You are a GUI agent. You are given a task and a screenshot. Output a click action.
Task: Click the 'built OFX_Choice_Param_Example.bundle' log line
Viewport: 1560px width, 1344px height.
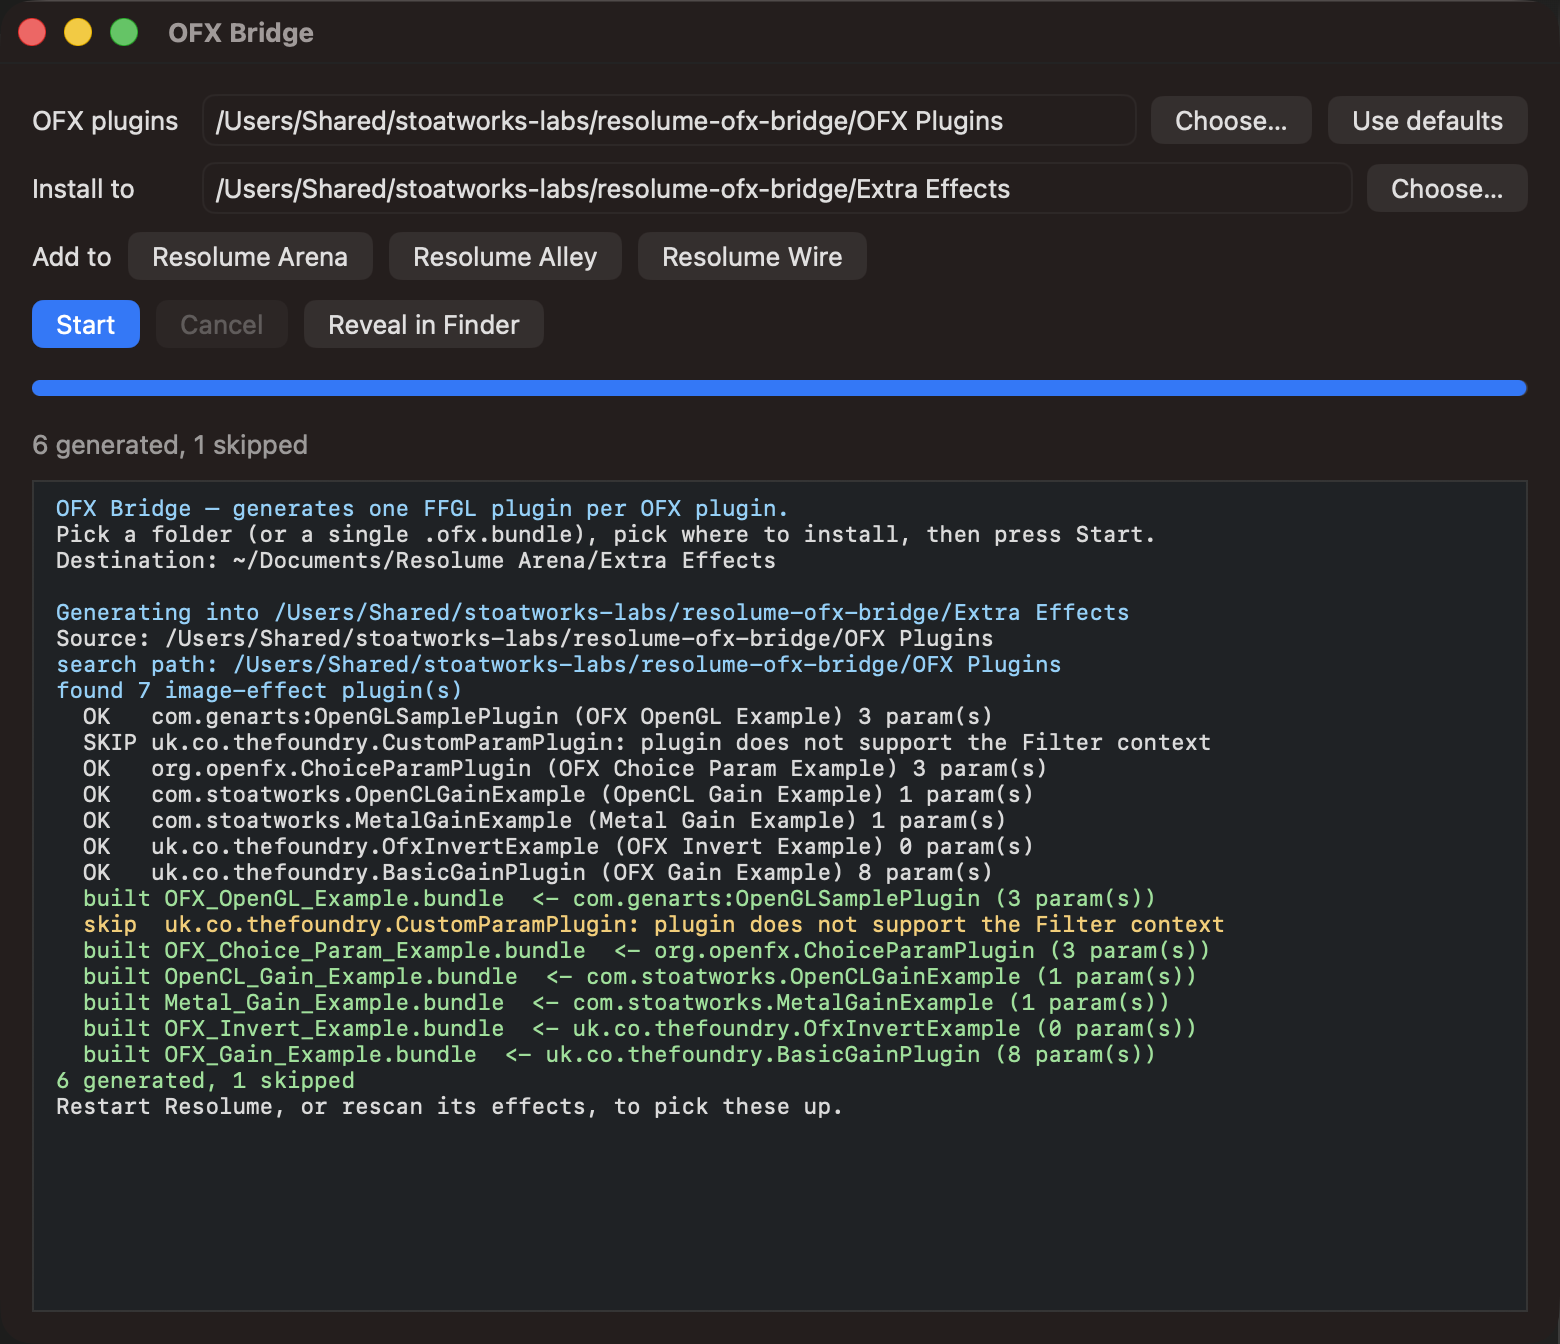pyautogui.click(x=646, y=950)
